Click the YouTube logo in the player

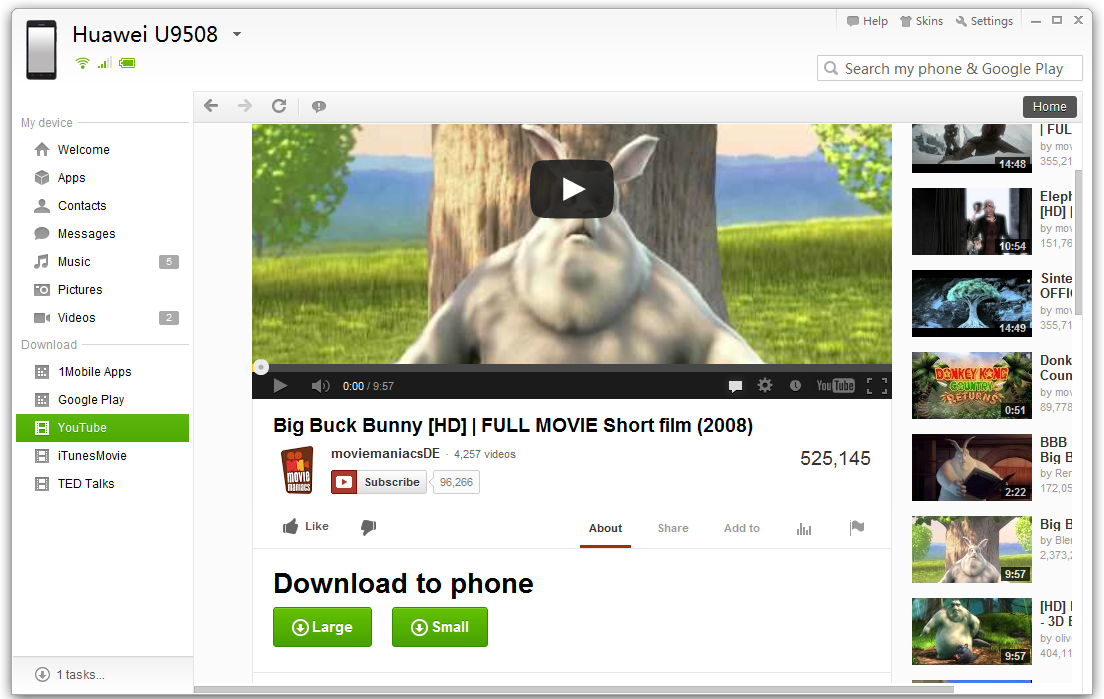coord(835,385)
